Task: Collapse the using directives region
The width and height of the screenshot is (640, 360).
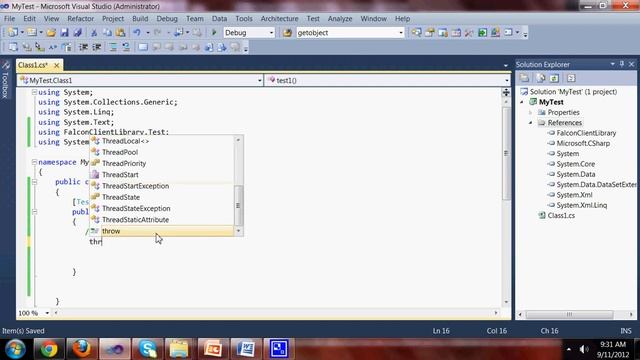Action: (34, 92)
